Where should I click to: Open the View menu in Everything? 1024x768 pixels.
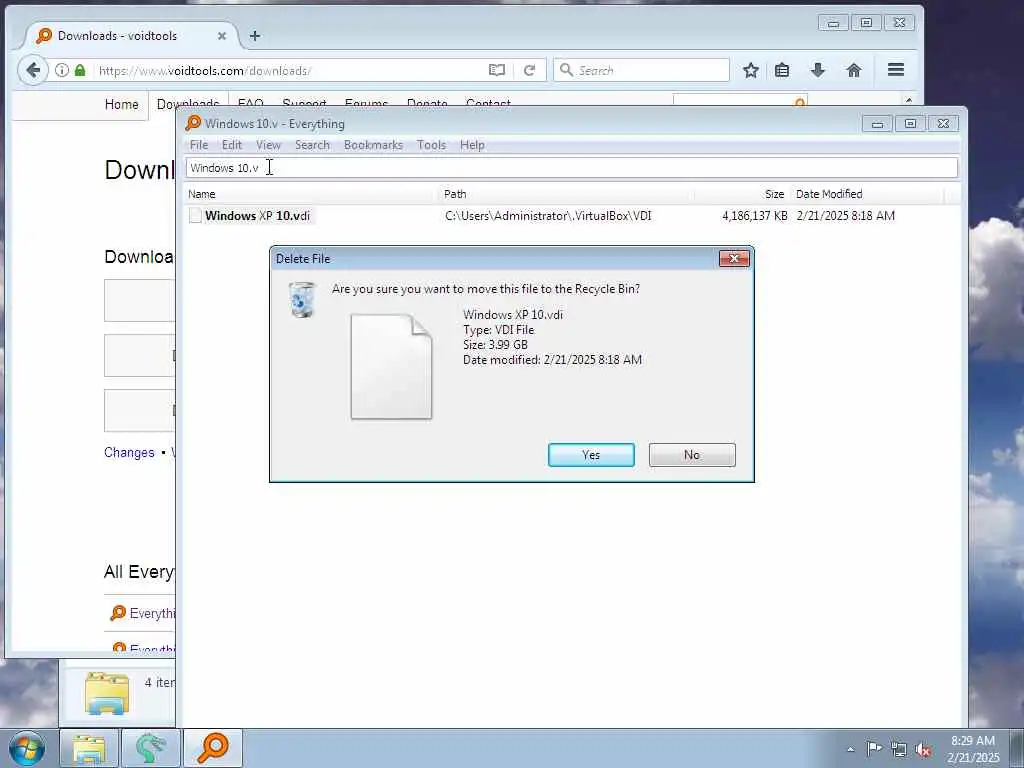pyautogui.click(x=268, y=145)
